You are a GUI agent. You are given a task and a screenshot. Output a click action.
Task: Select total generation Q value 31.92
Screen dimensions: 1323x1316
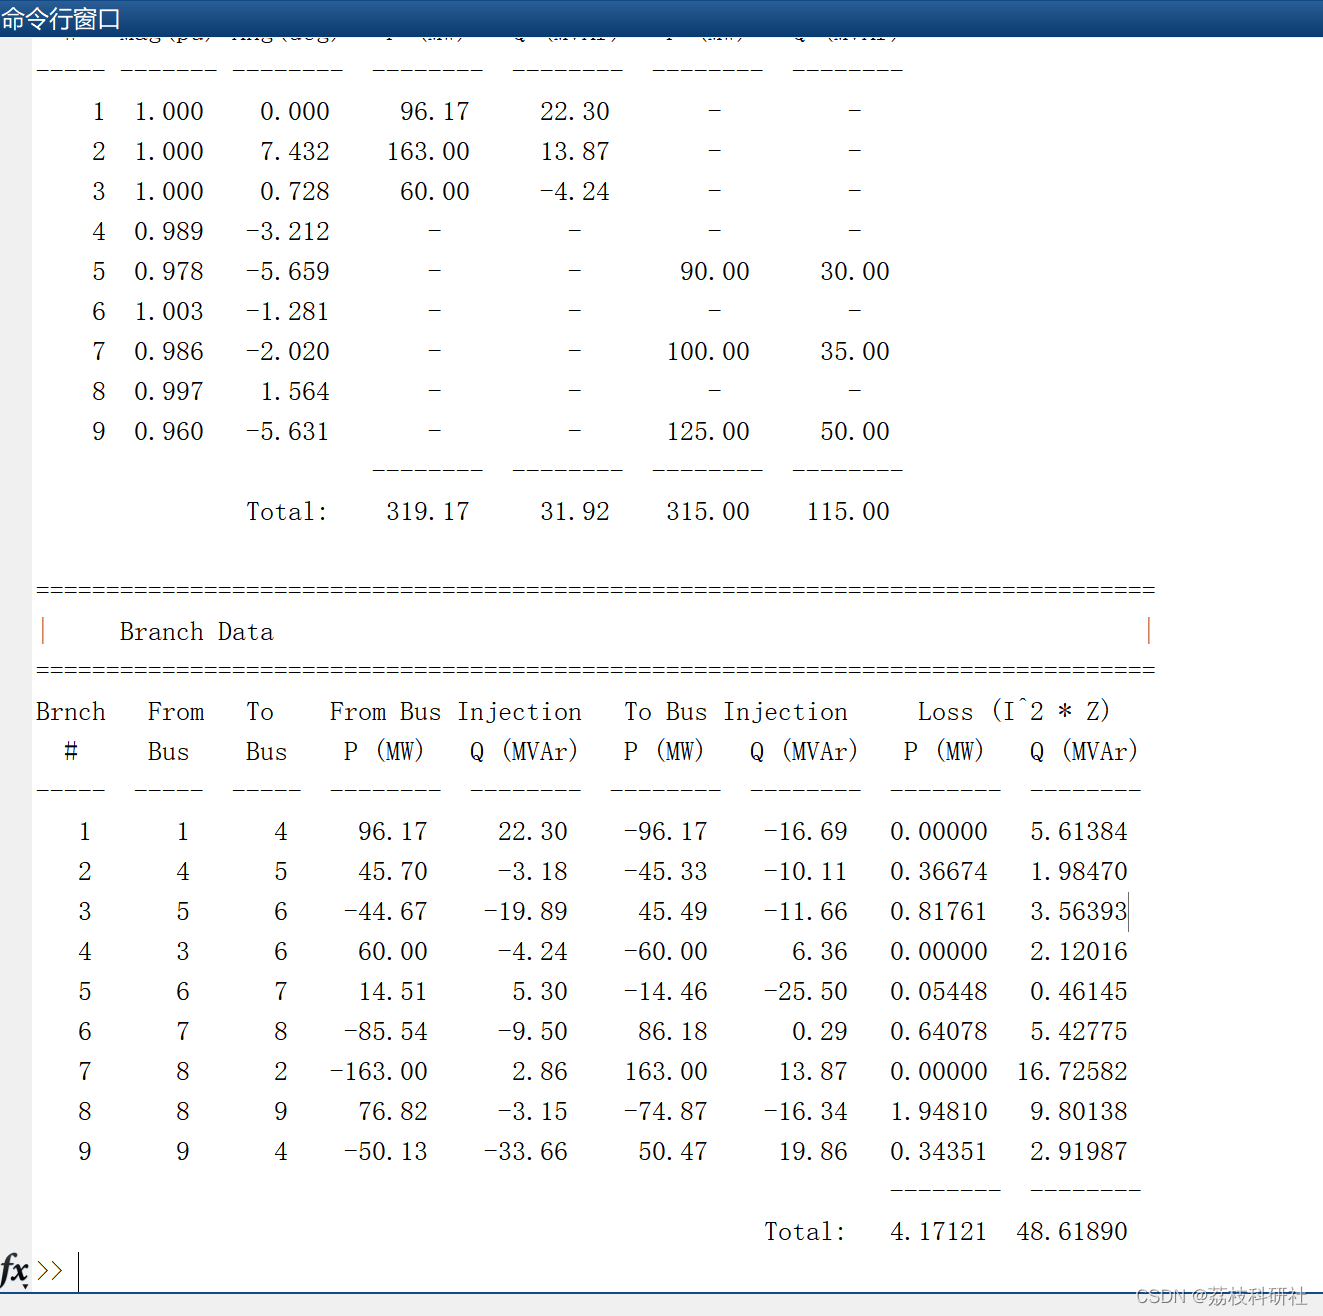click(575, 512)
